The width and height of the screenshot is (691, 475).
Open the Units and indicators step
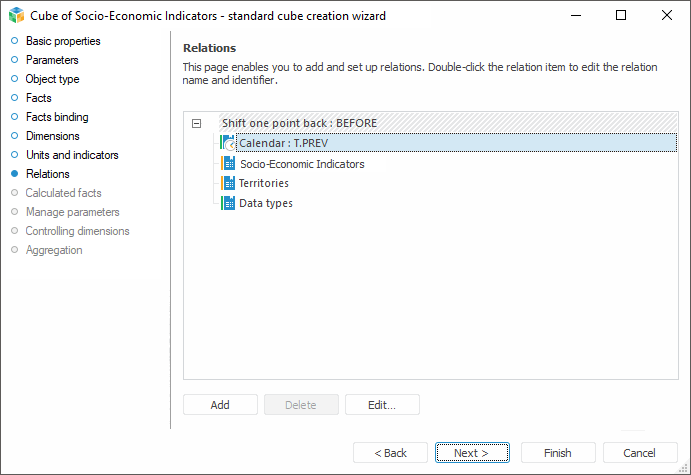pyautogui.click(x=72, y=155)
